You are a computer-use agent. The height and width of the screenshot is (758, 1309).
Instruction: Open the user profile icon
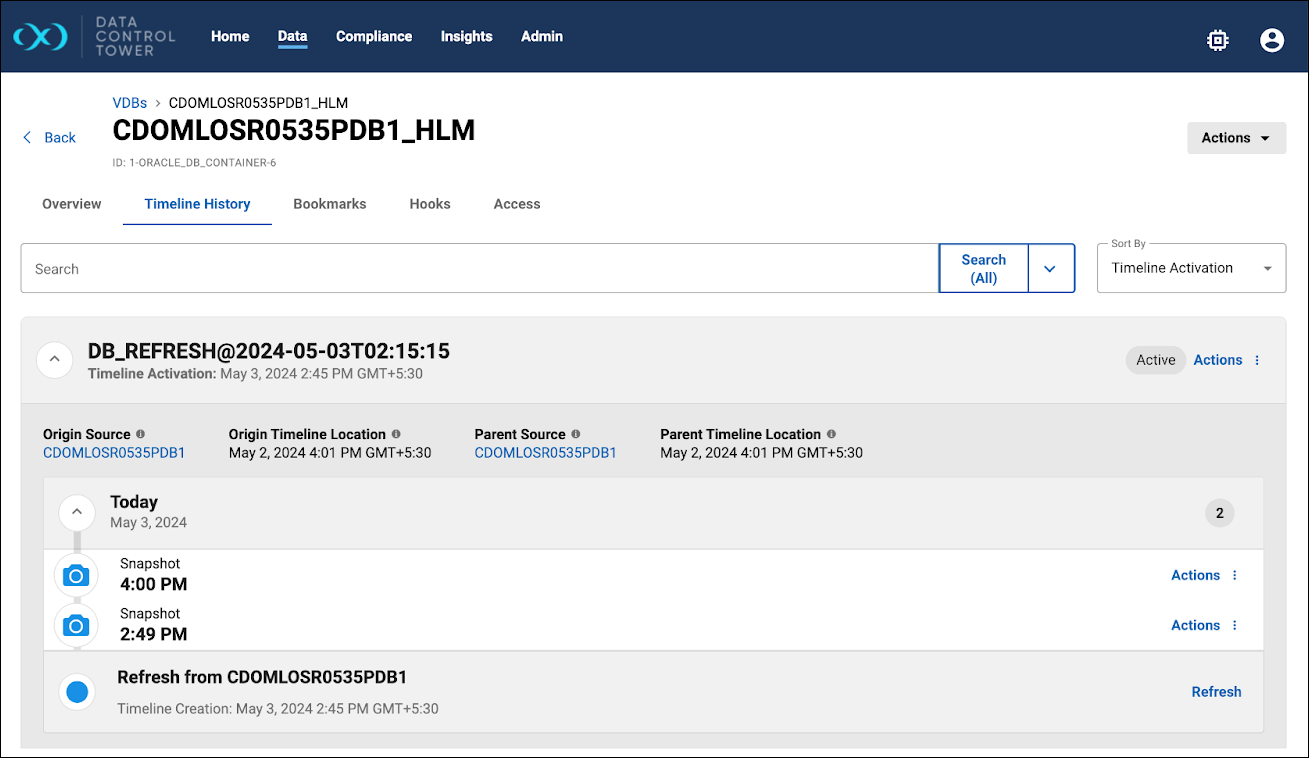(x=1271, y=40)
